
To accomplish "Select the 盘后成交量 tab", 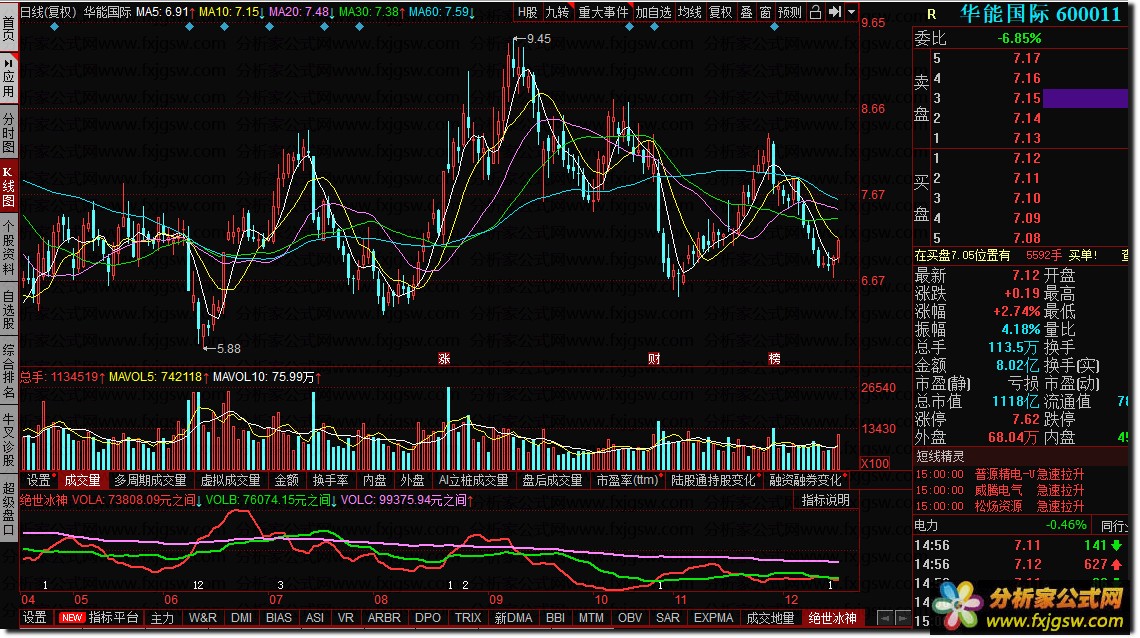I will [553, 480].
